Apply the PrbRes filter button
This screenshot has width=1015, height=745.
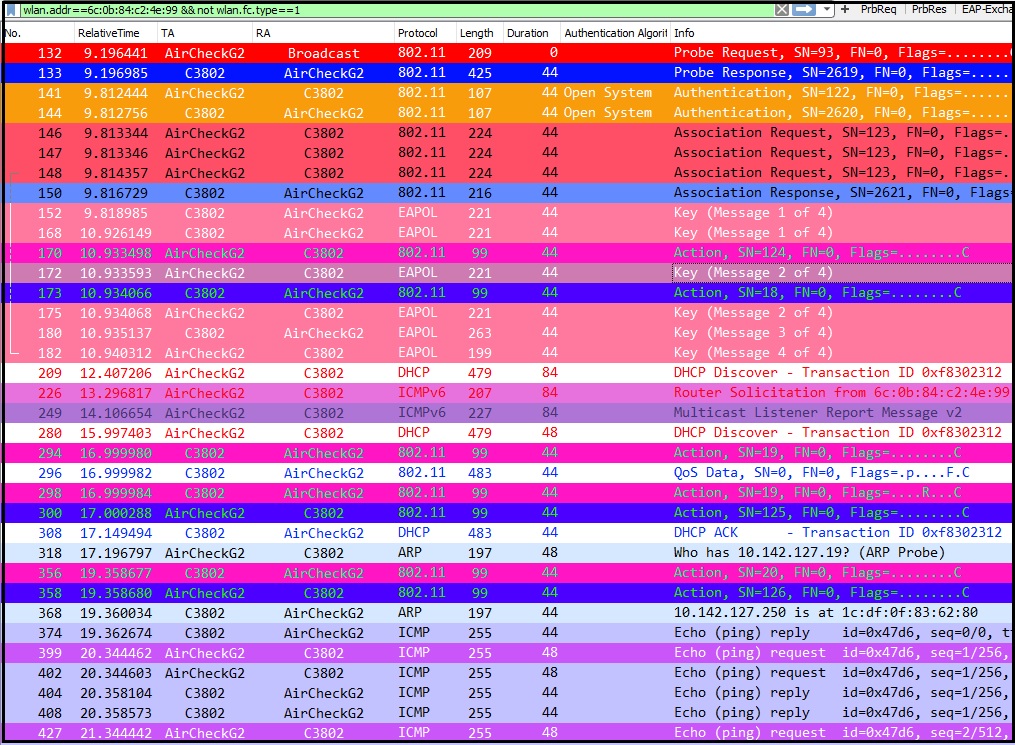coord(929,10)
